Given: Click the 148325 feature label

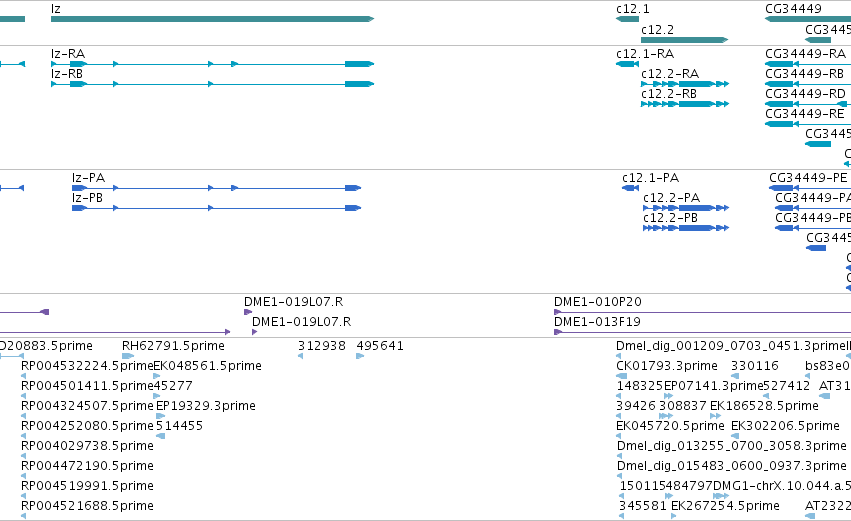Looking at the screenshot, I should pyautogui.click(x=640, y=386).
